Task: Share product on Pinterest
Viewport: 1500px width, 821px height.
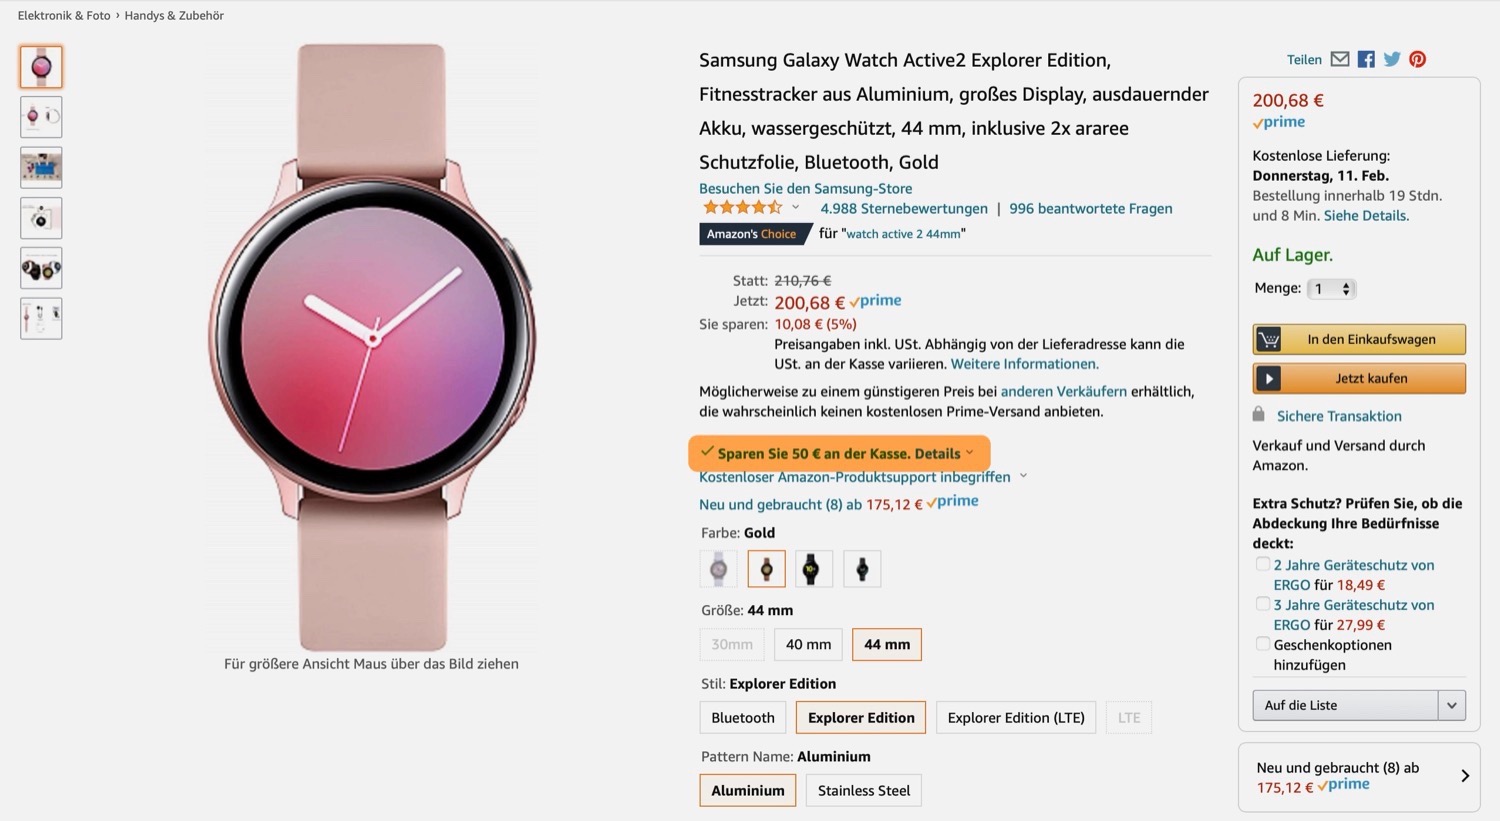Action: [1418, 59]
